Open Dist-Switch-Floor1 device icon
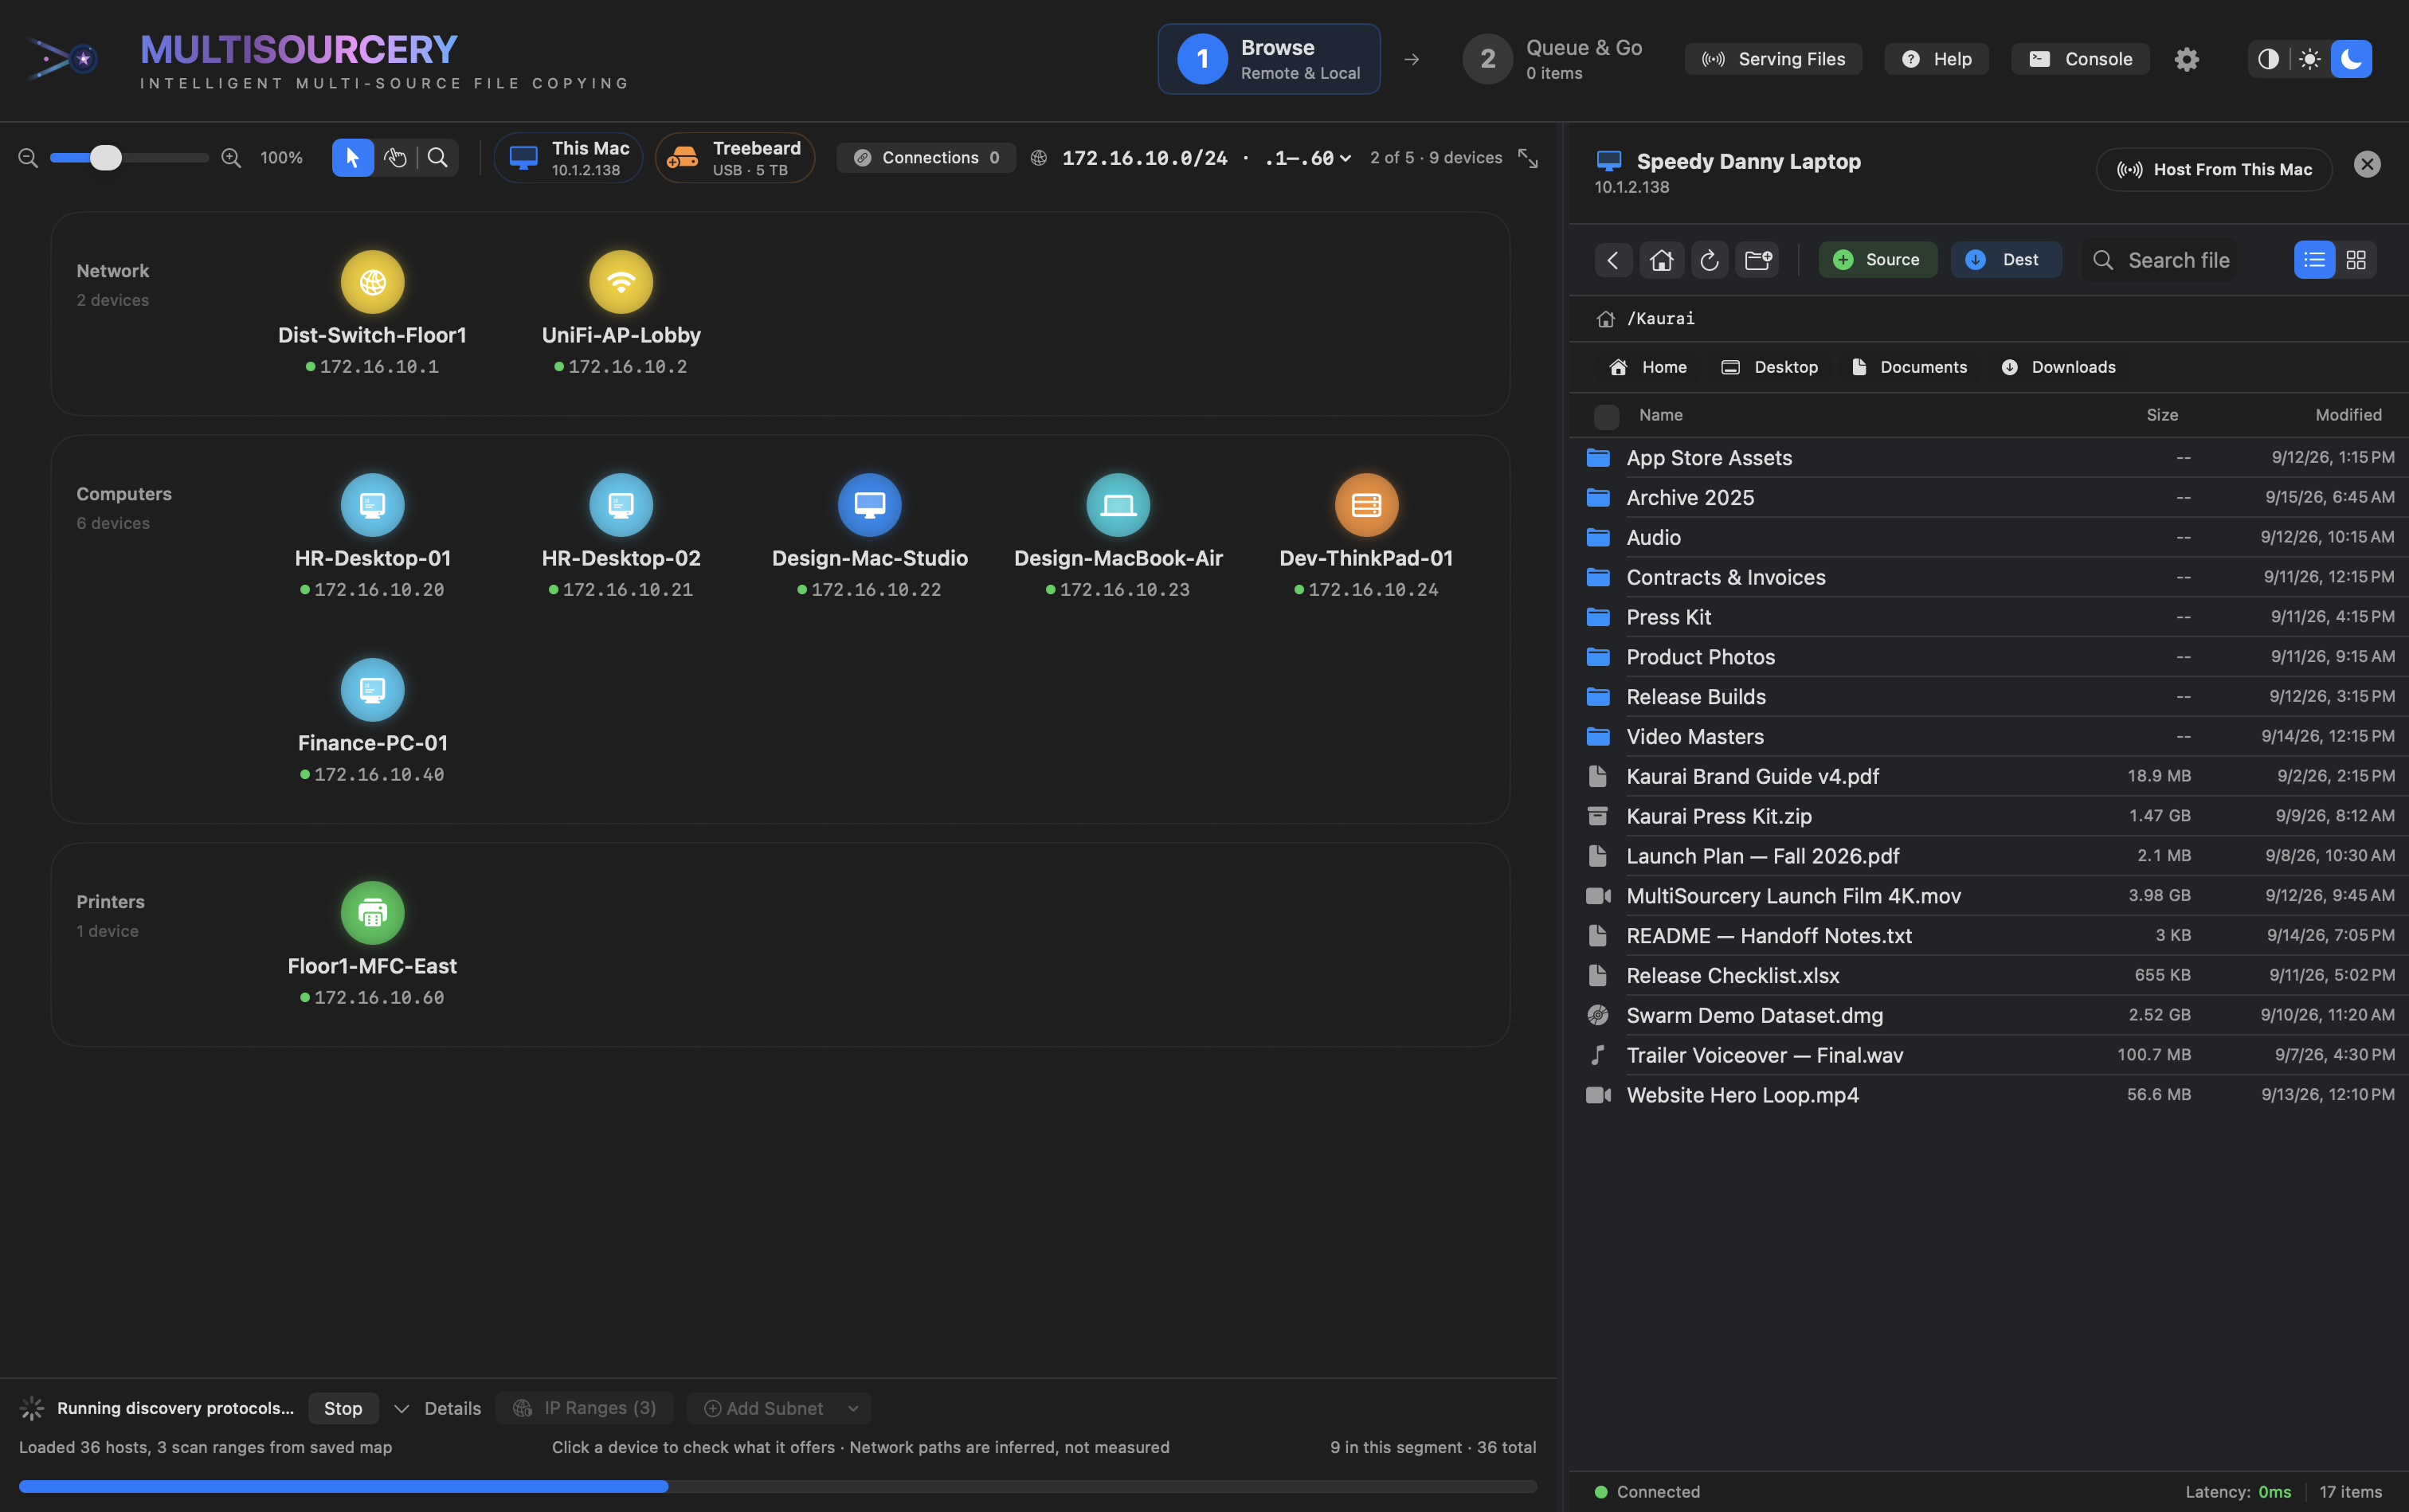The image size is (2409, 1512). point(372,282)
